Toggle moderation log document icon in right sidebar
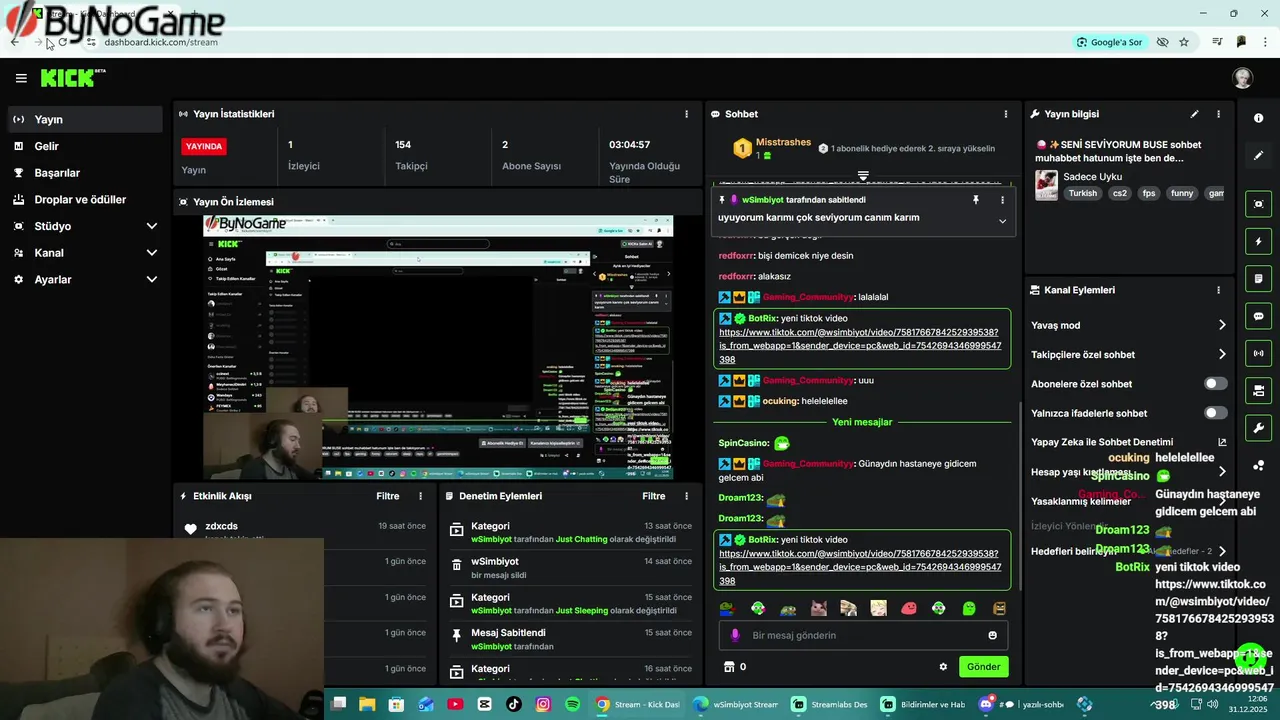Screen dimensions: 1280x720 click(x=1258, y=278)
